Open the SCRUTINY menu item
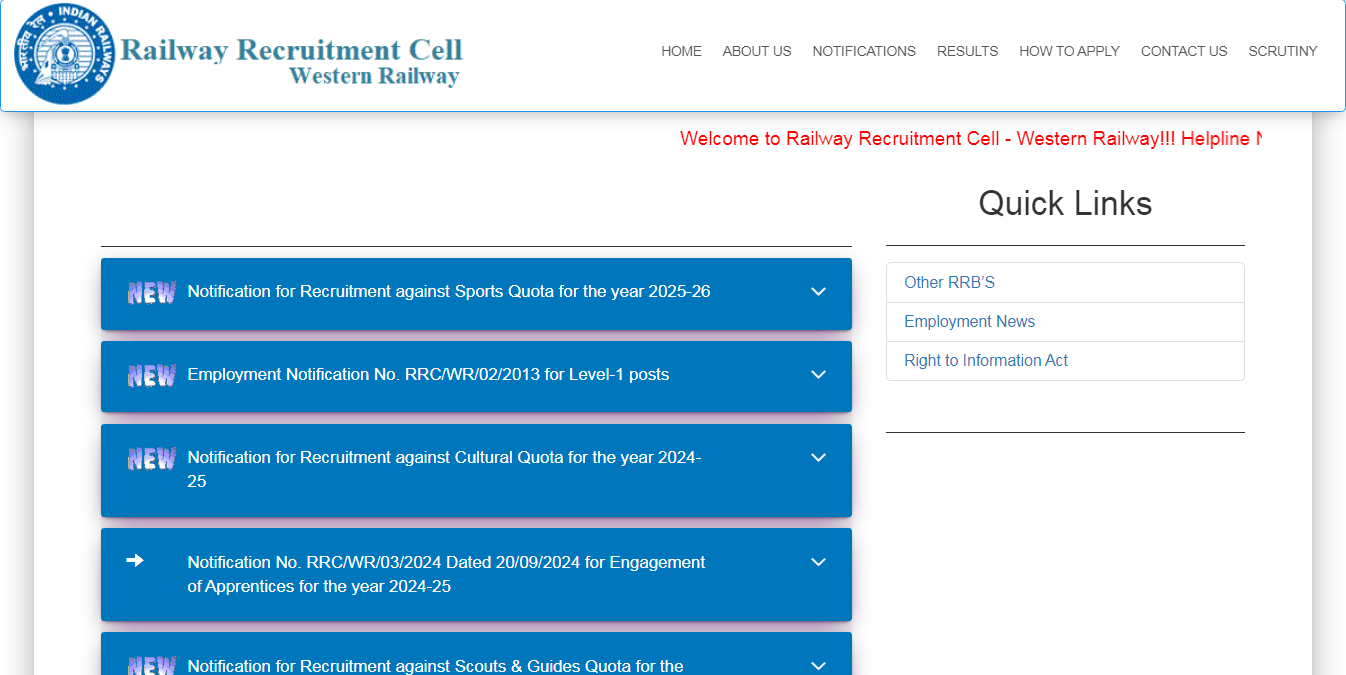 1282,51
